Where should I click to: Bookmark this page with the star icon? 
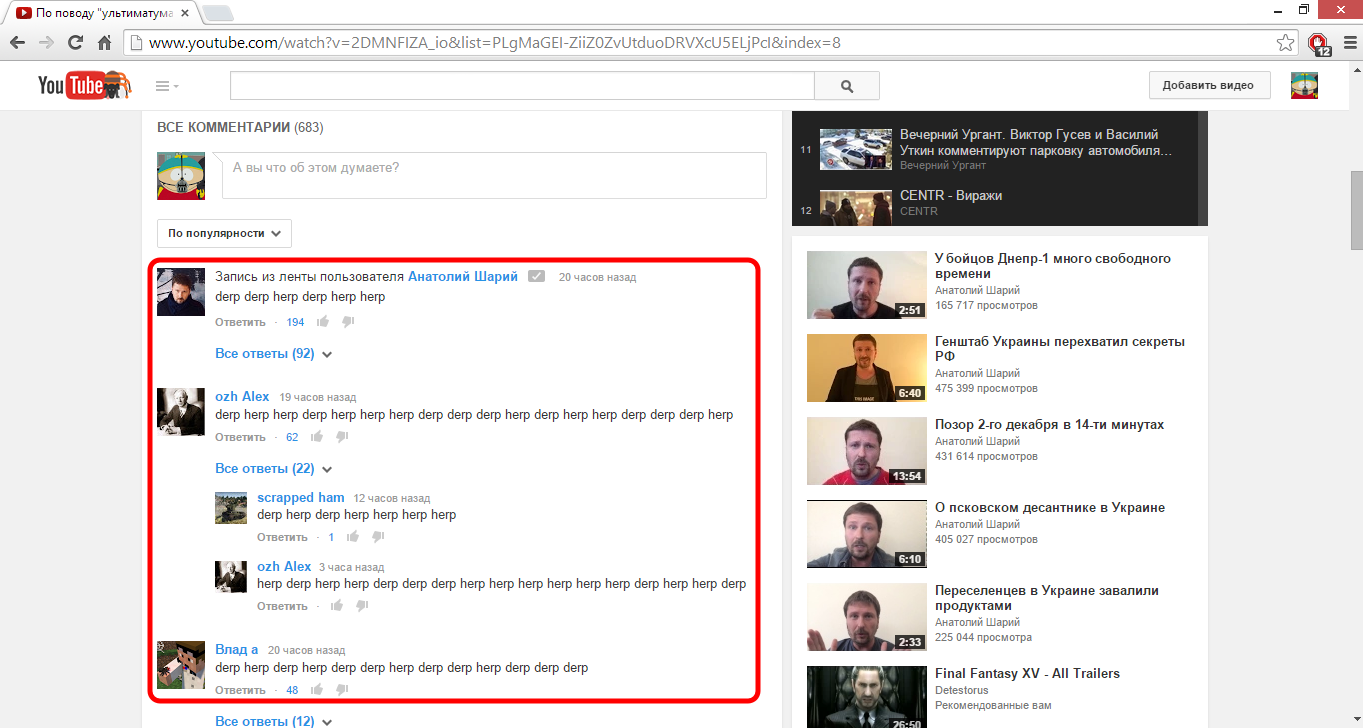pyautogui.click(x=1285, y=43)
